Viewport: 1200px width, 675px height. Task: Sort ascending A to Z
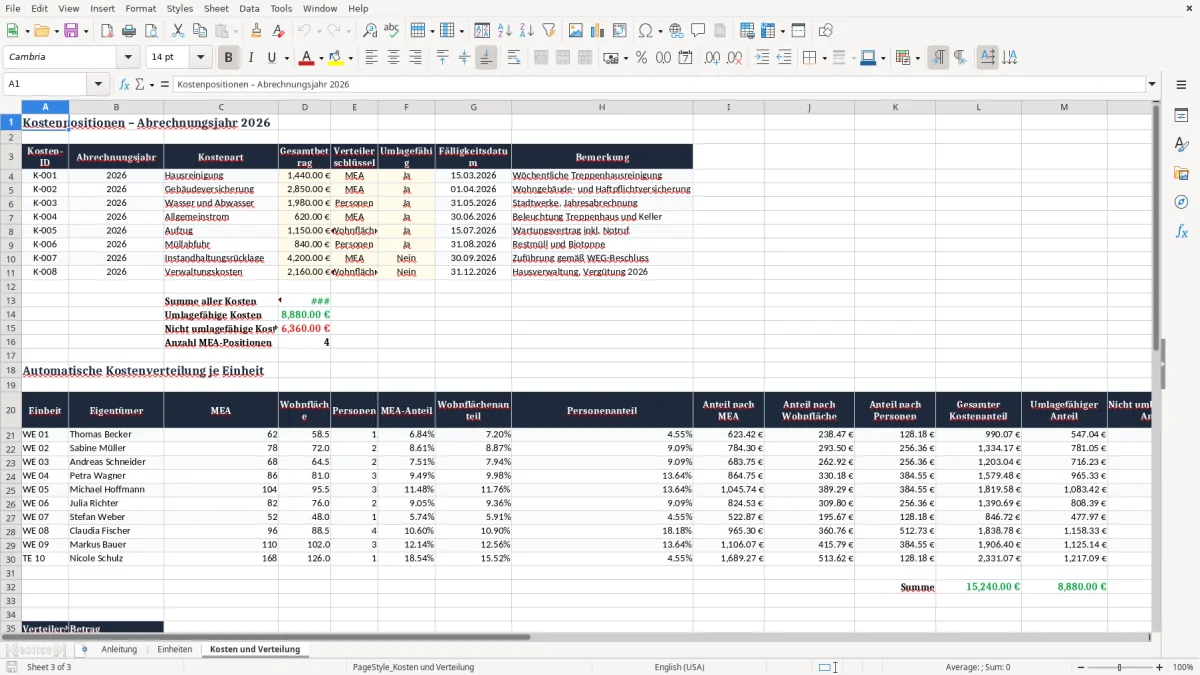point(504,31)
